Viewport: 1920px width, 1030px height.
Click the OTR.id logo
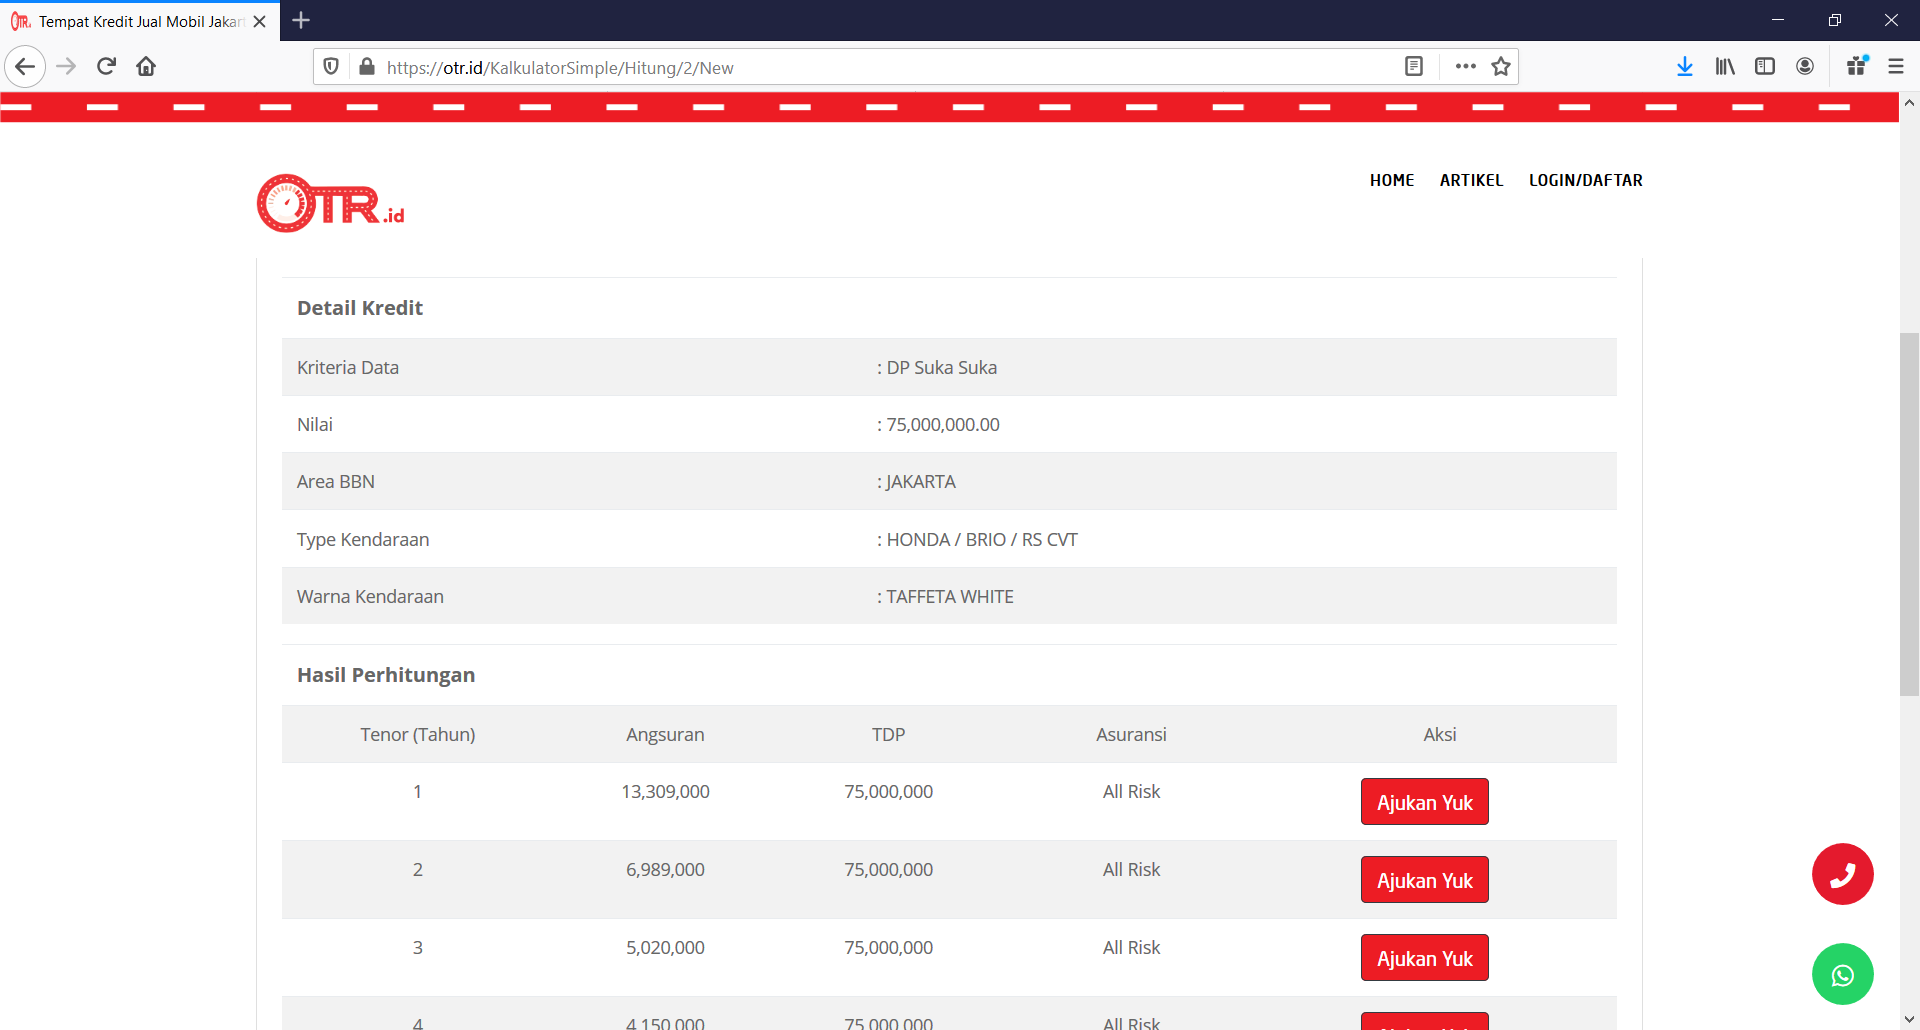click(x=331, y=204)
